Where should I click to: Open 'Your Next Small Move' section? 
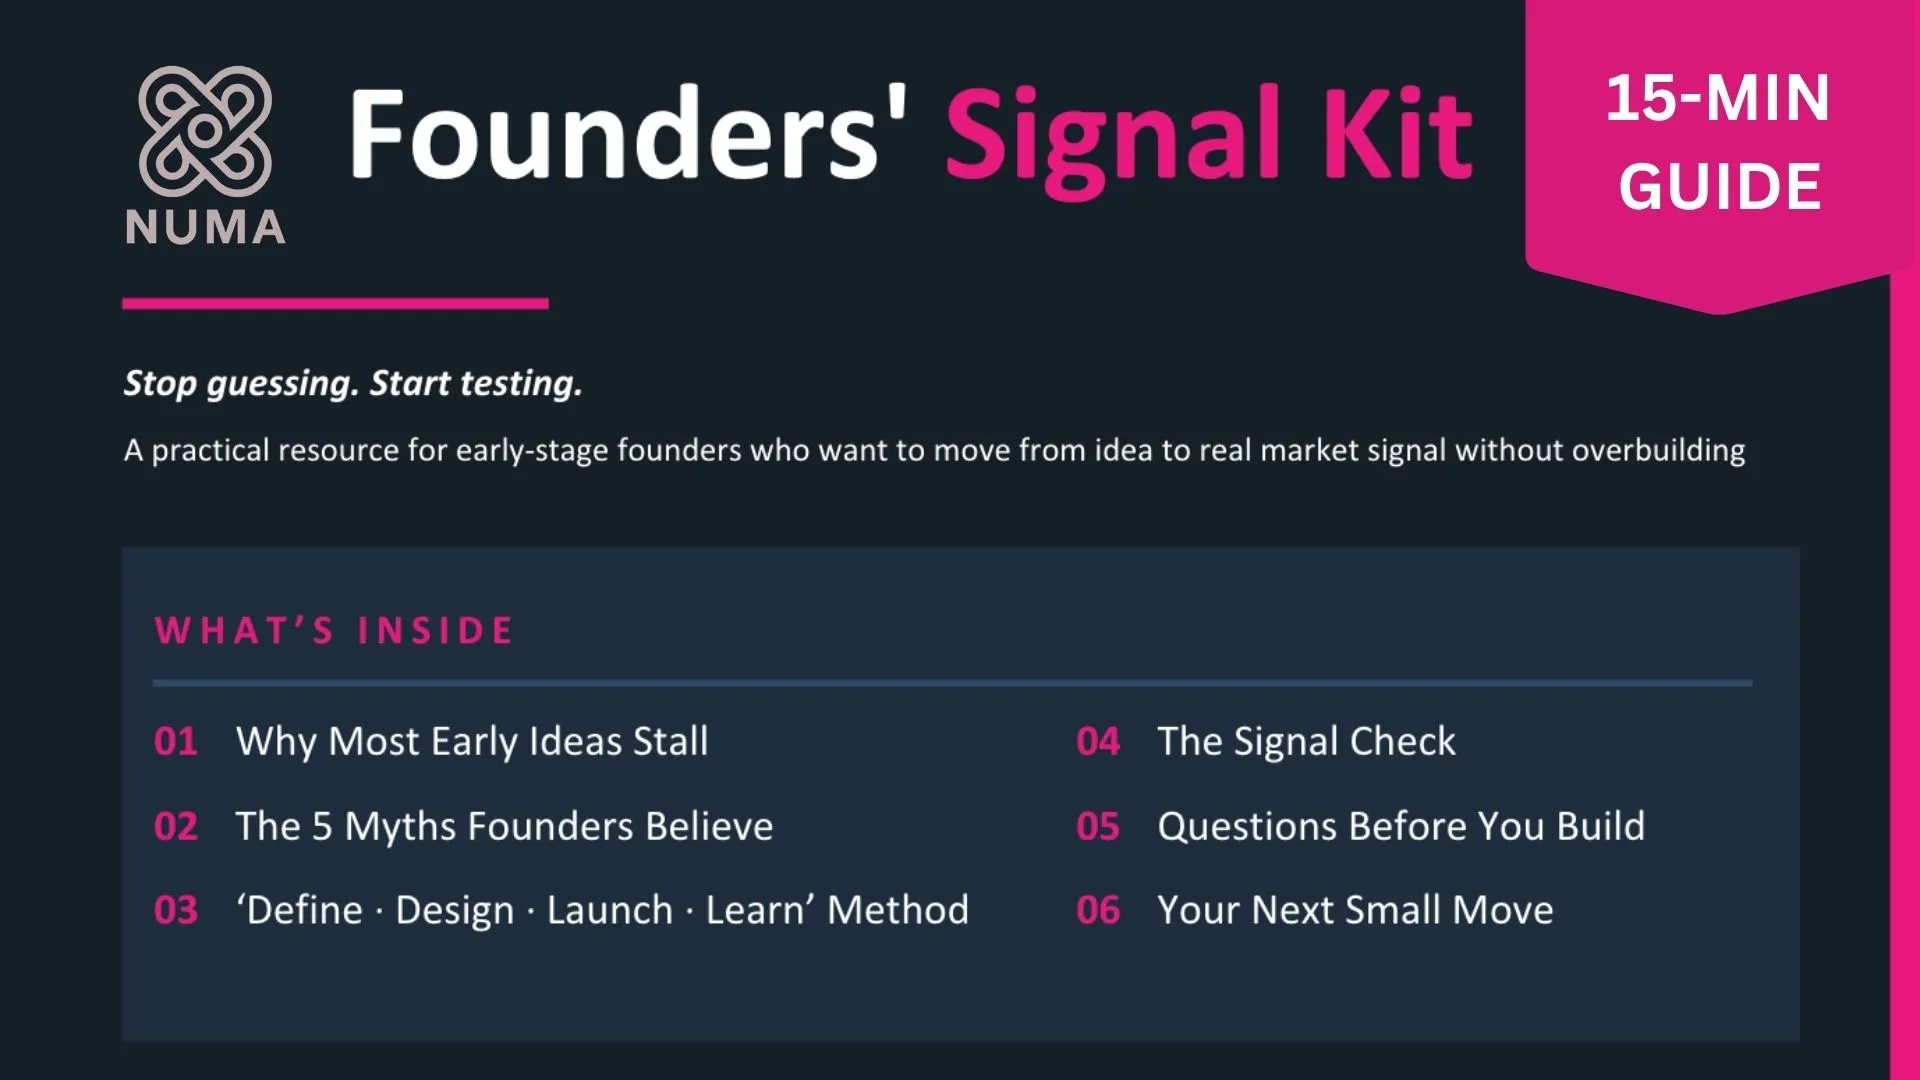[1355, 910]
